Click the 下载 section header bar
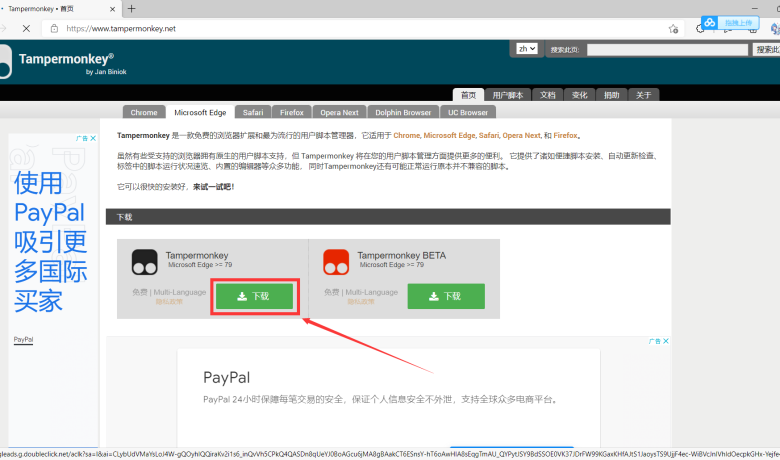The height and width of the screenshot is (460, 780). click(x=388, y=217)
